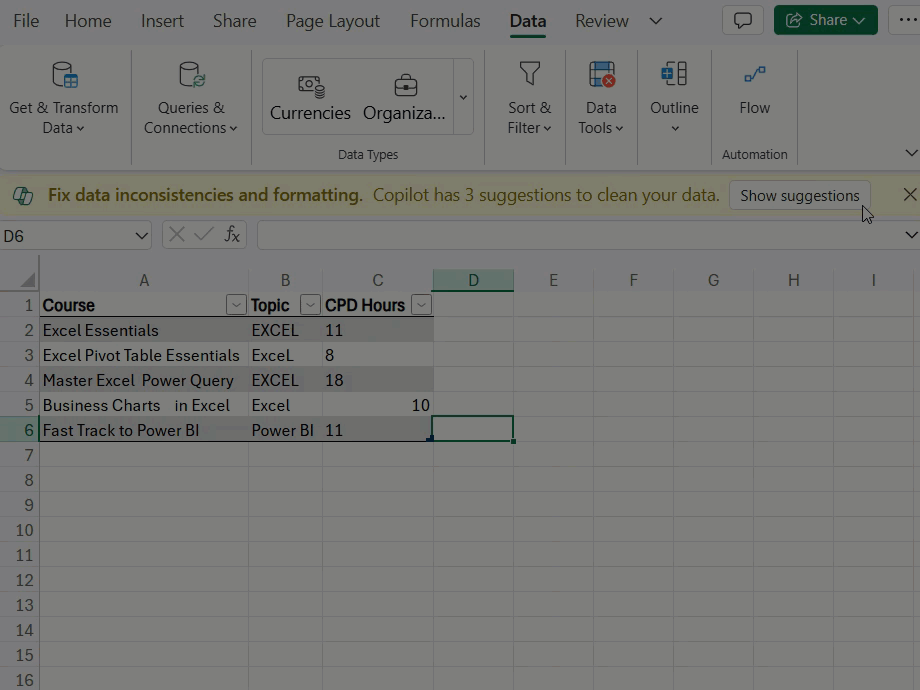Expand the Topic column filter dropdown
The width and height of the screenshot is (920, 690).
pyautogui.click(x=310, y=305)
